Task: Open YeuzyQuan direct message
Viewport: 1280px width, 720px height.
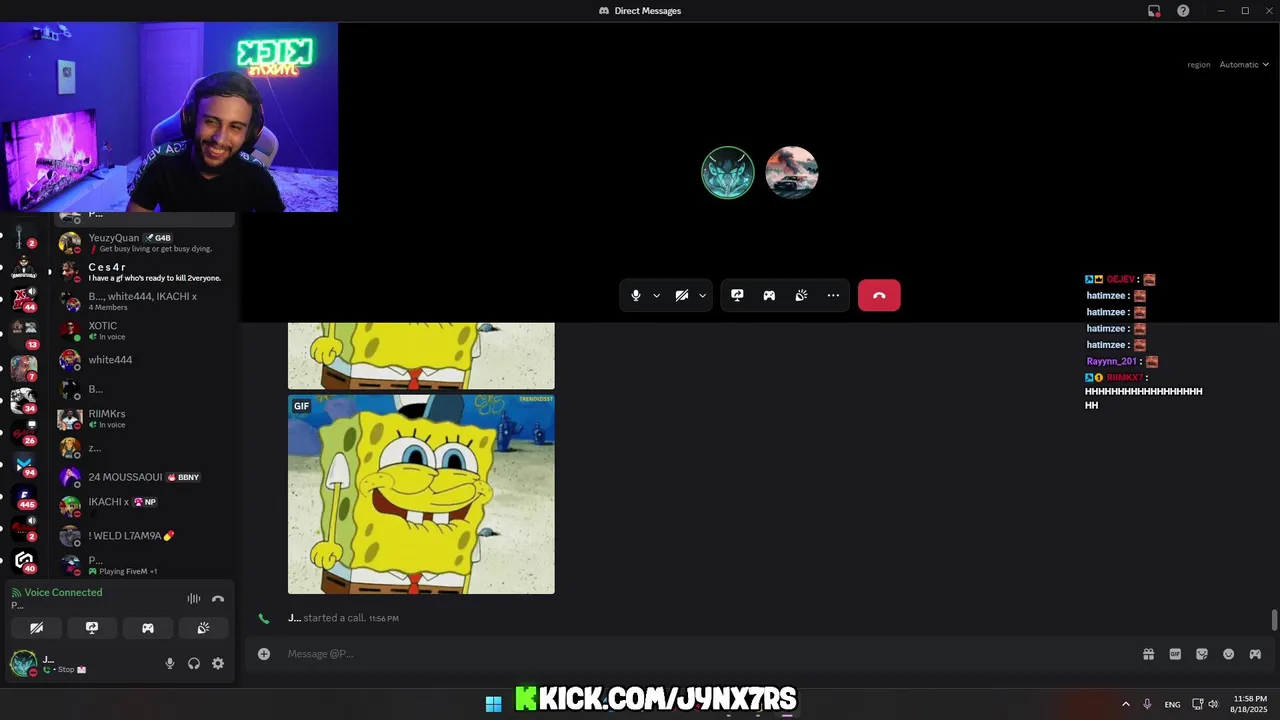Action: [x=143, y=243]
